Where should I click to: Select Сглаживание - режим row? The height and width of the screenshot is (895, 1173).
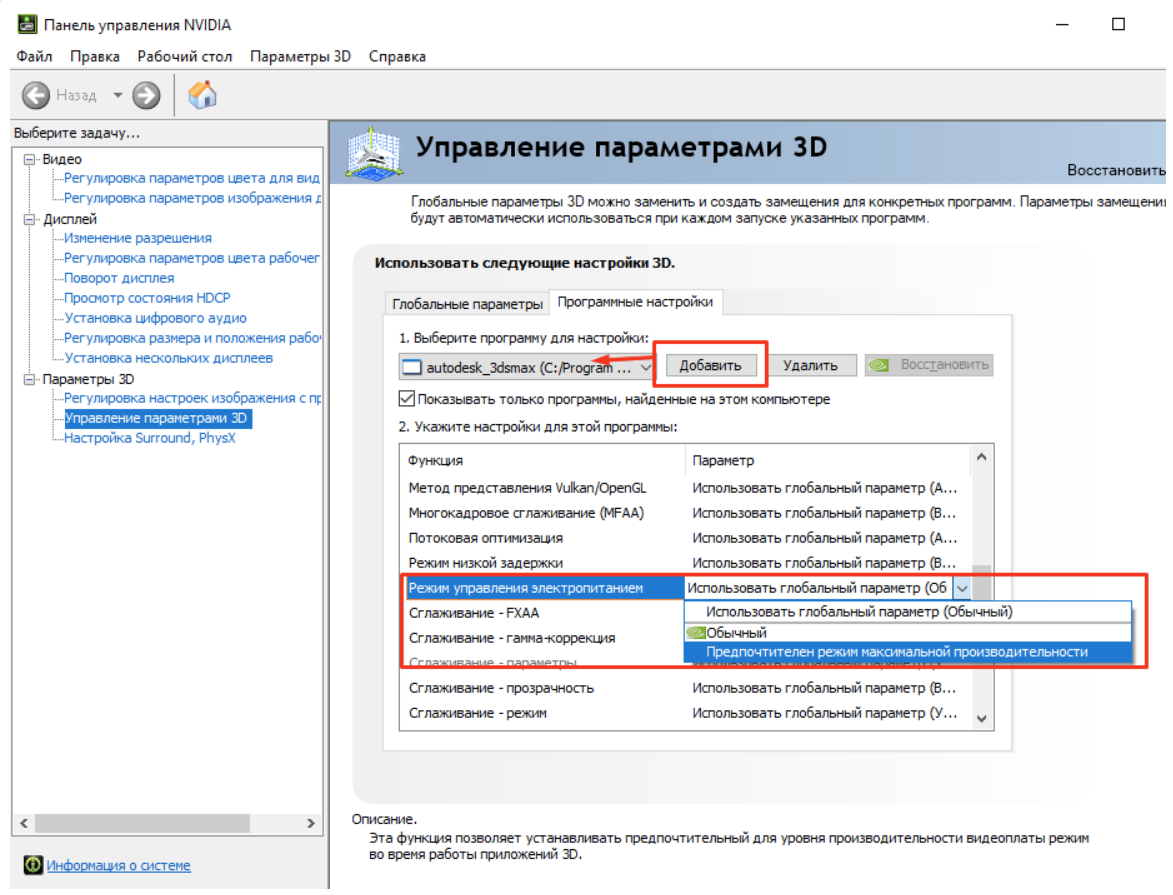[x=684, y=713]
